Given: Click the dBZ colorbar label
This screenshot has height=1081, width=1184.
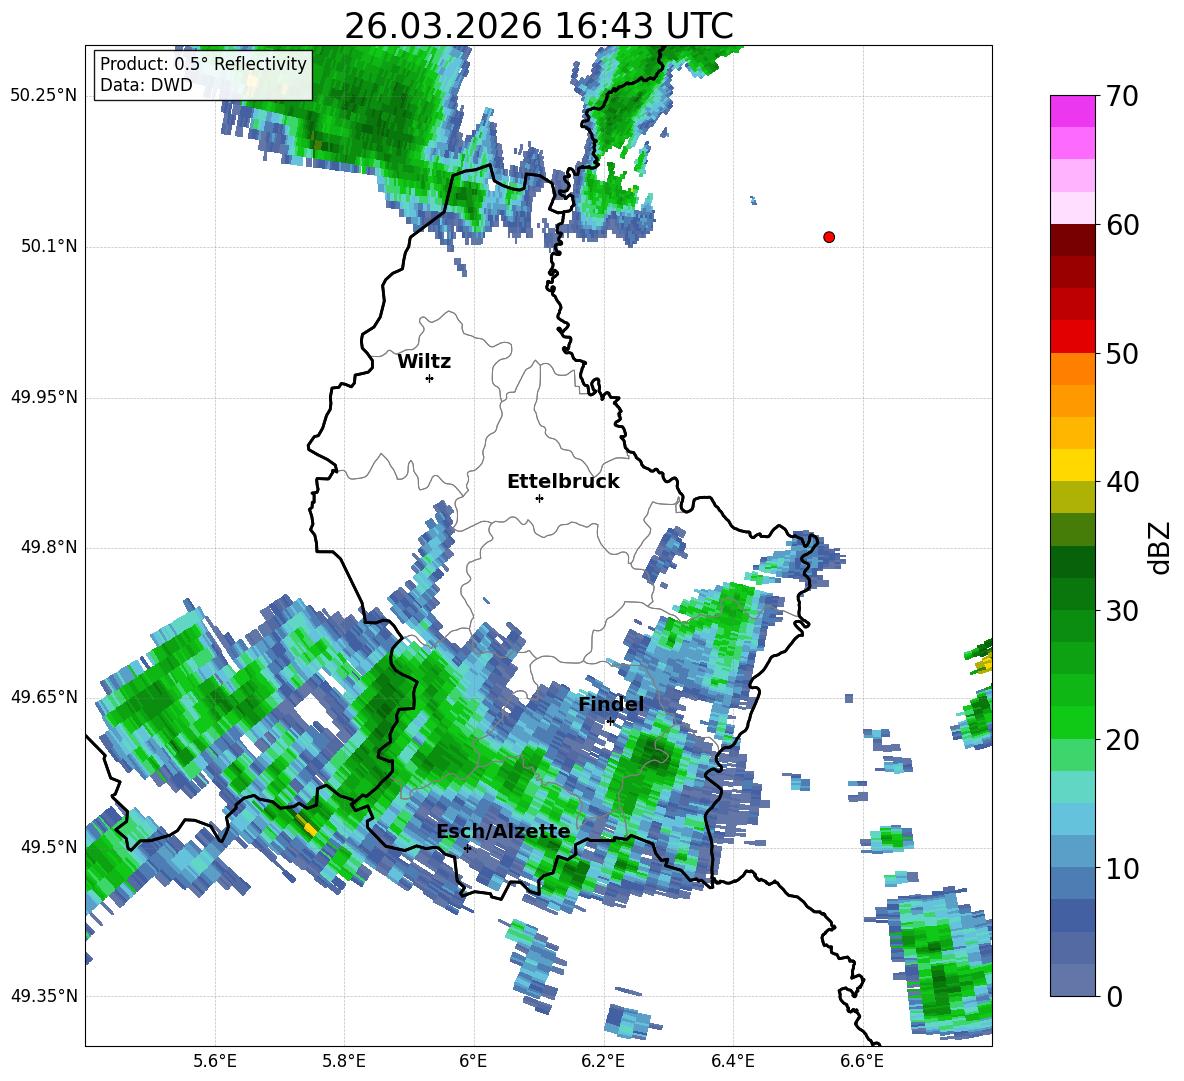Looking at the screenshot, I should [1159, 548].
